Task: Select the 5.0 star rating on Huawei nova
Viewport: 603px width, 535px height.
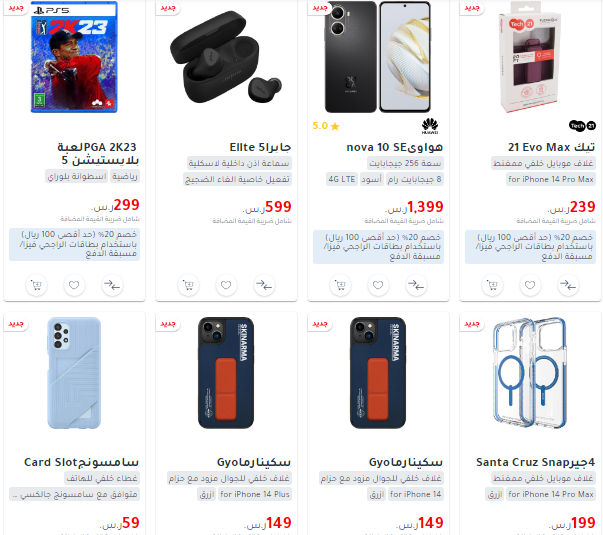Action: click(326, 126)
